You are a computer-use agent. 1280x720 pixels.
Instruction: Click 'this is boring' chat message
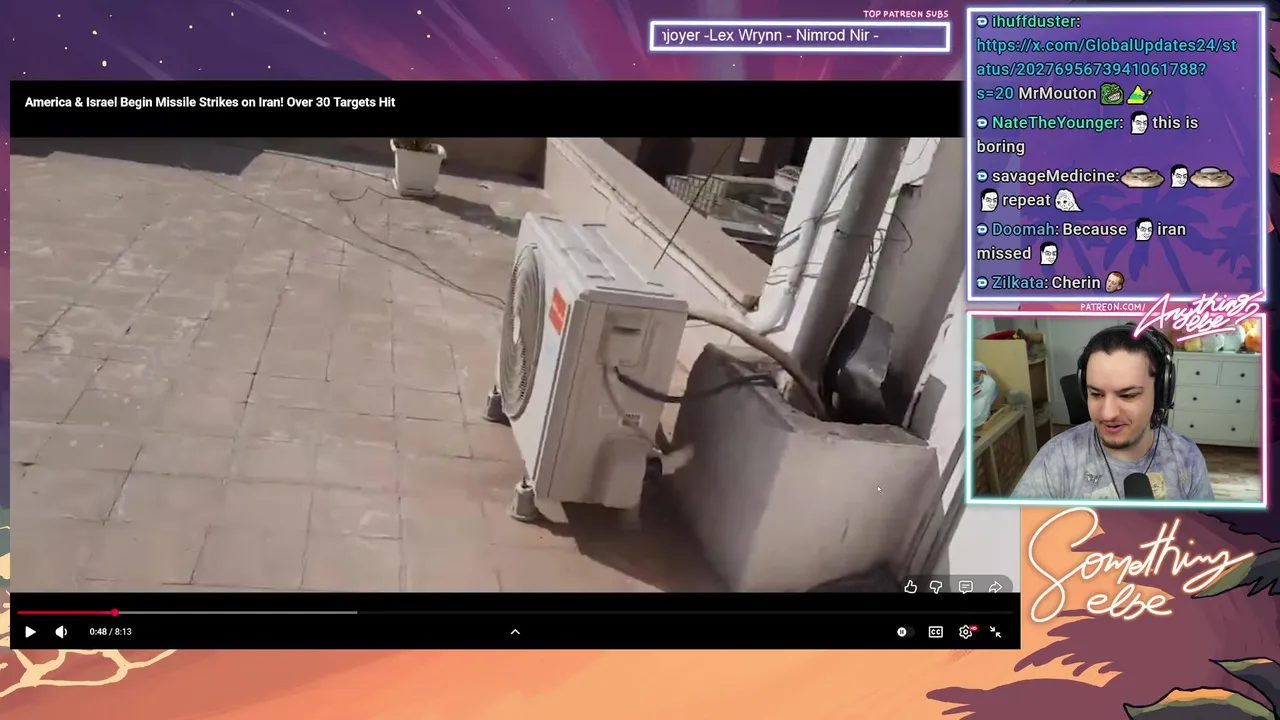(x=1088, y=134)
